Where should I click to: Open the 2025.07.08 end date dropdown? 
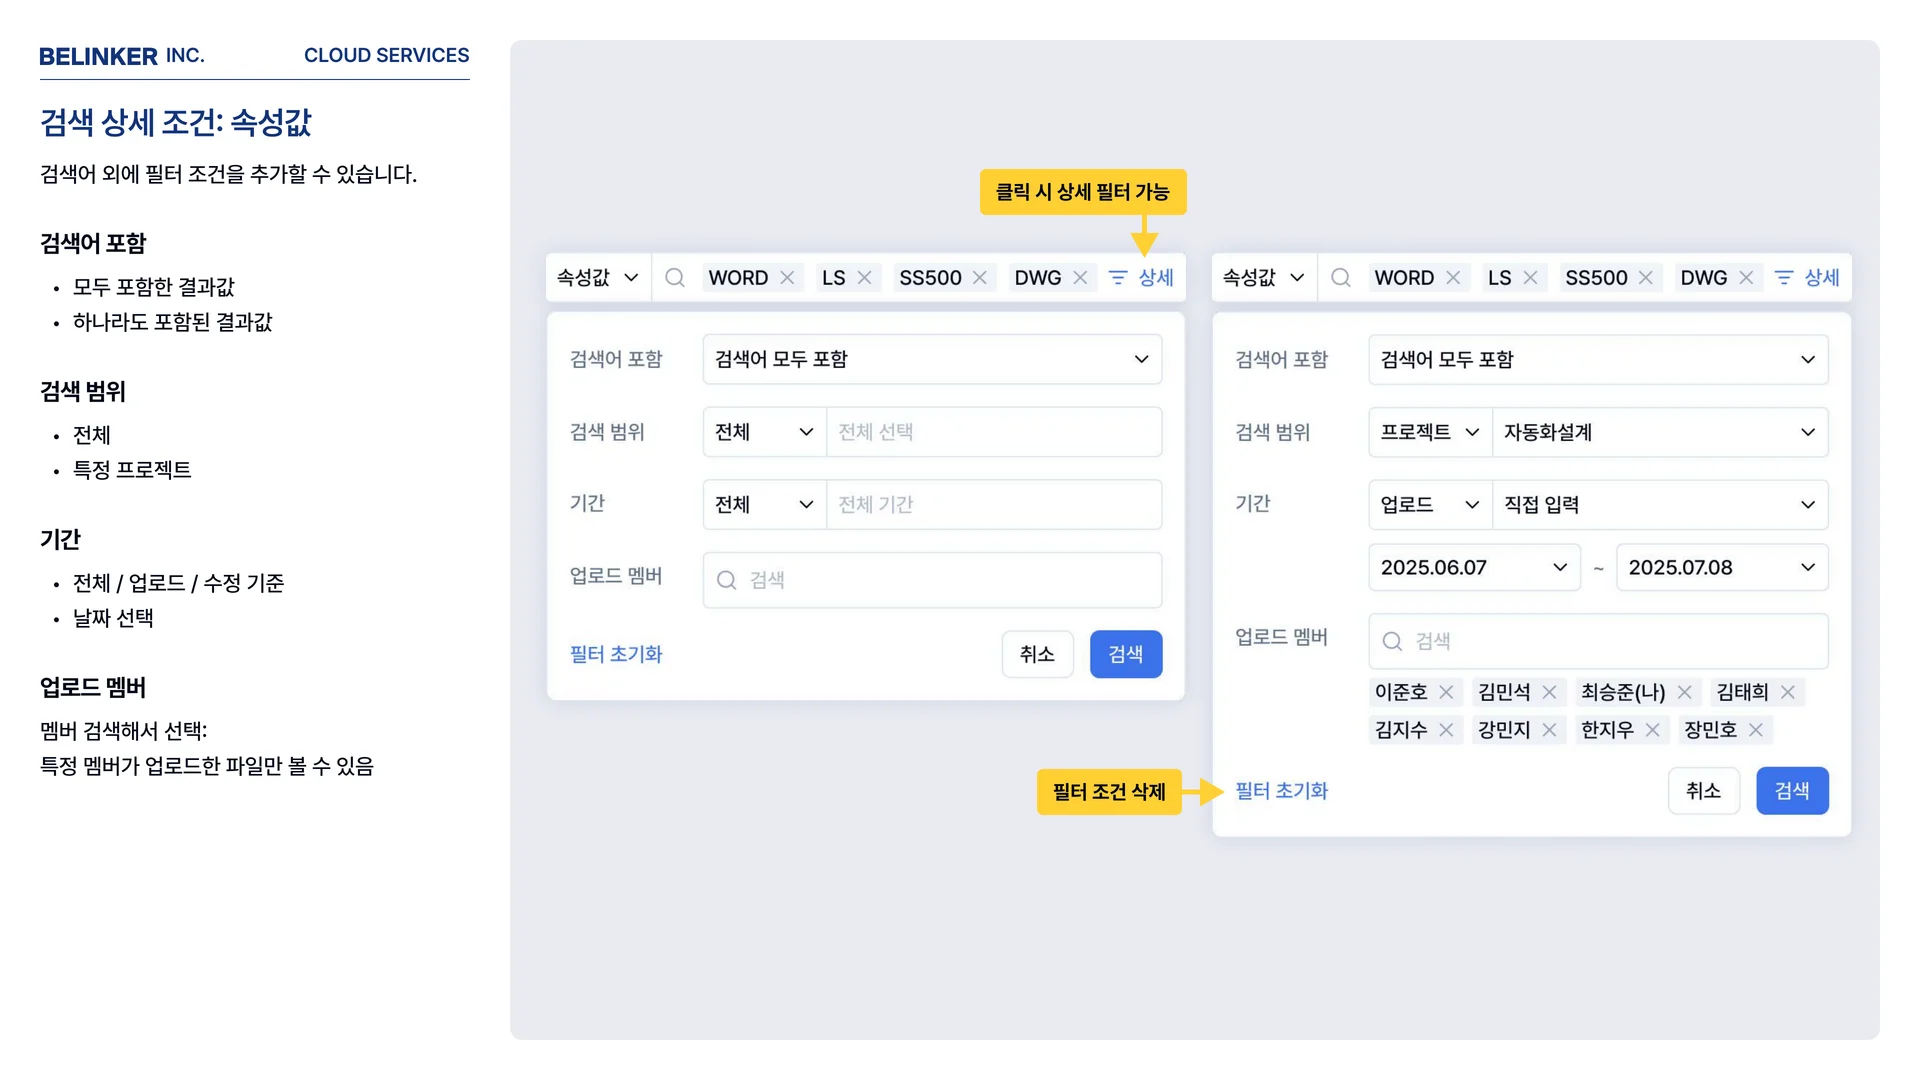1721,567
